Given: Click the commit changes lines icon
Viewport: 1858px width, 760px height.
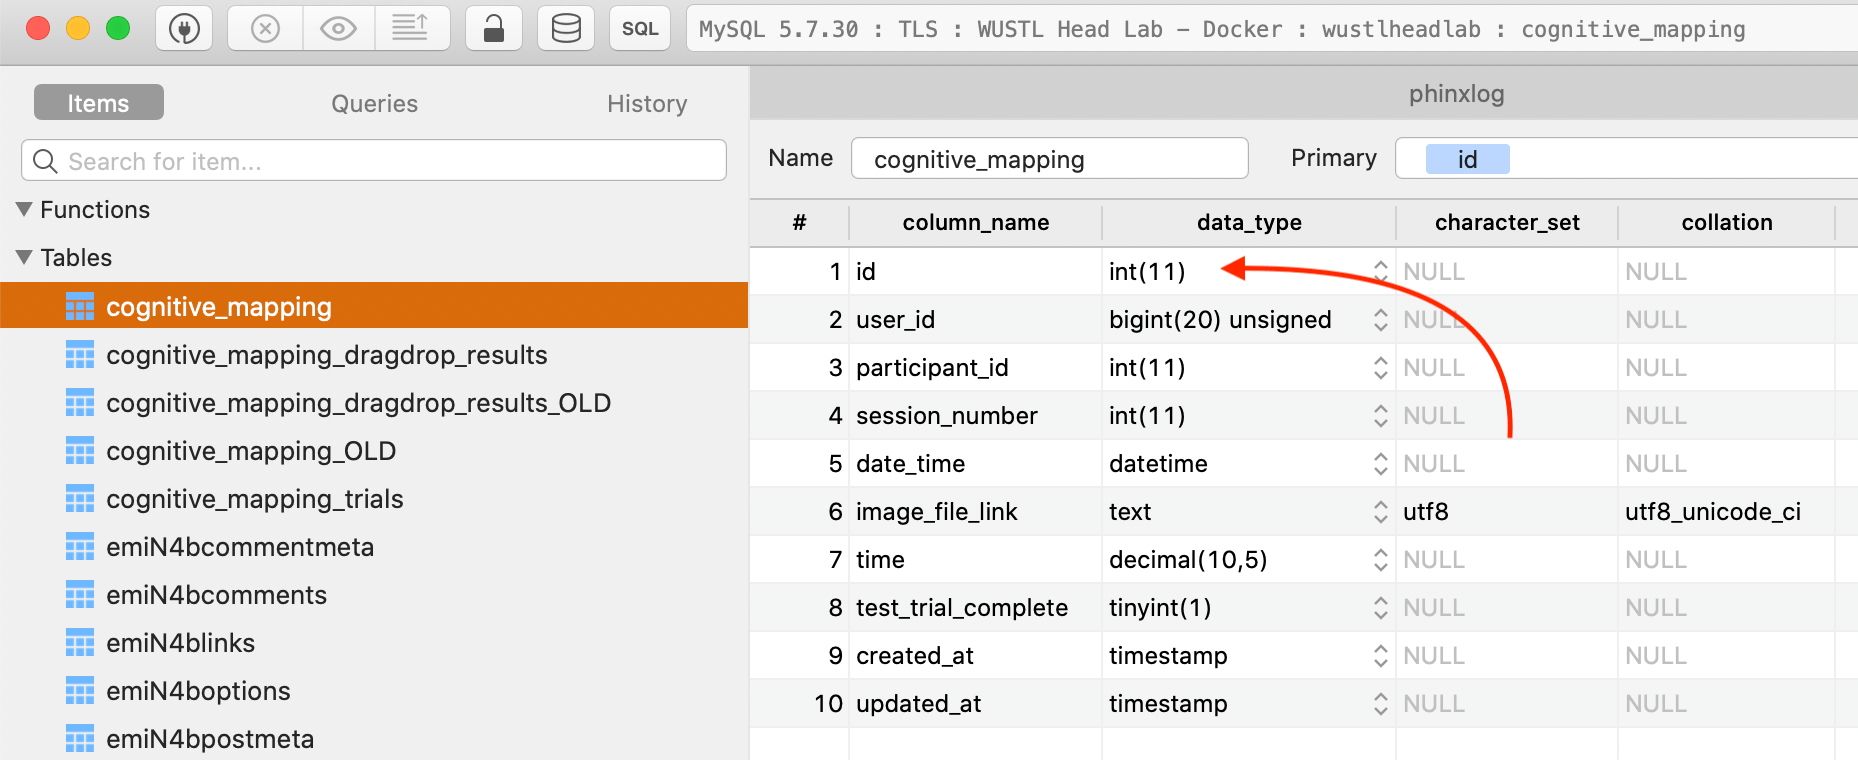Looking at the screenshot, I should [411, 29].
